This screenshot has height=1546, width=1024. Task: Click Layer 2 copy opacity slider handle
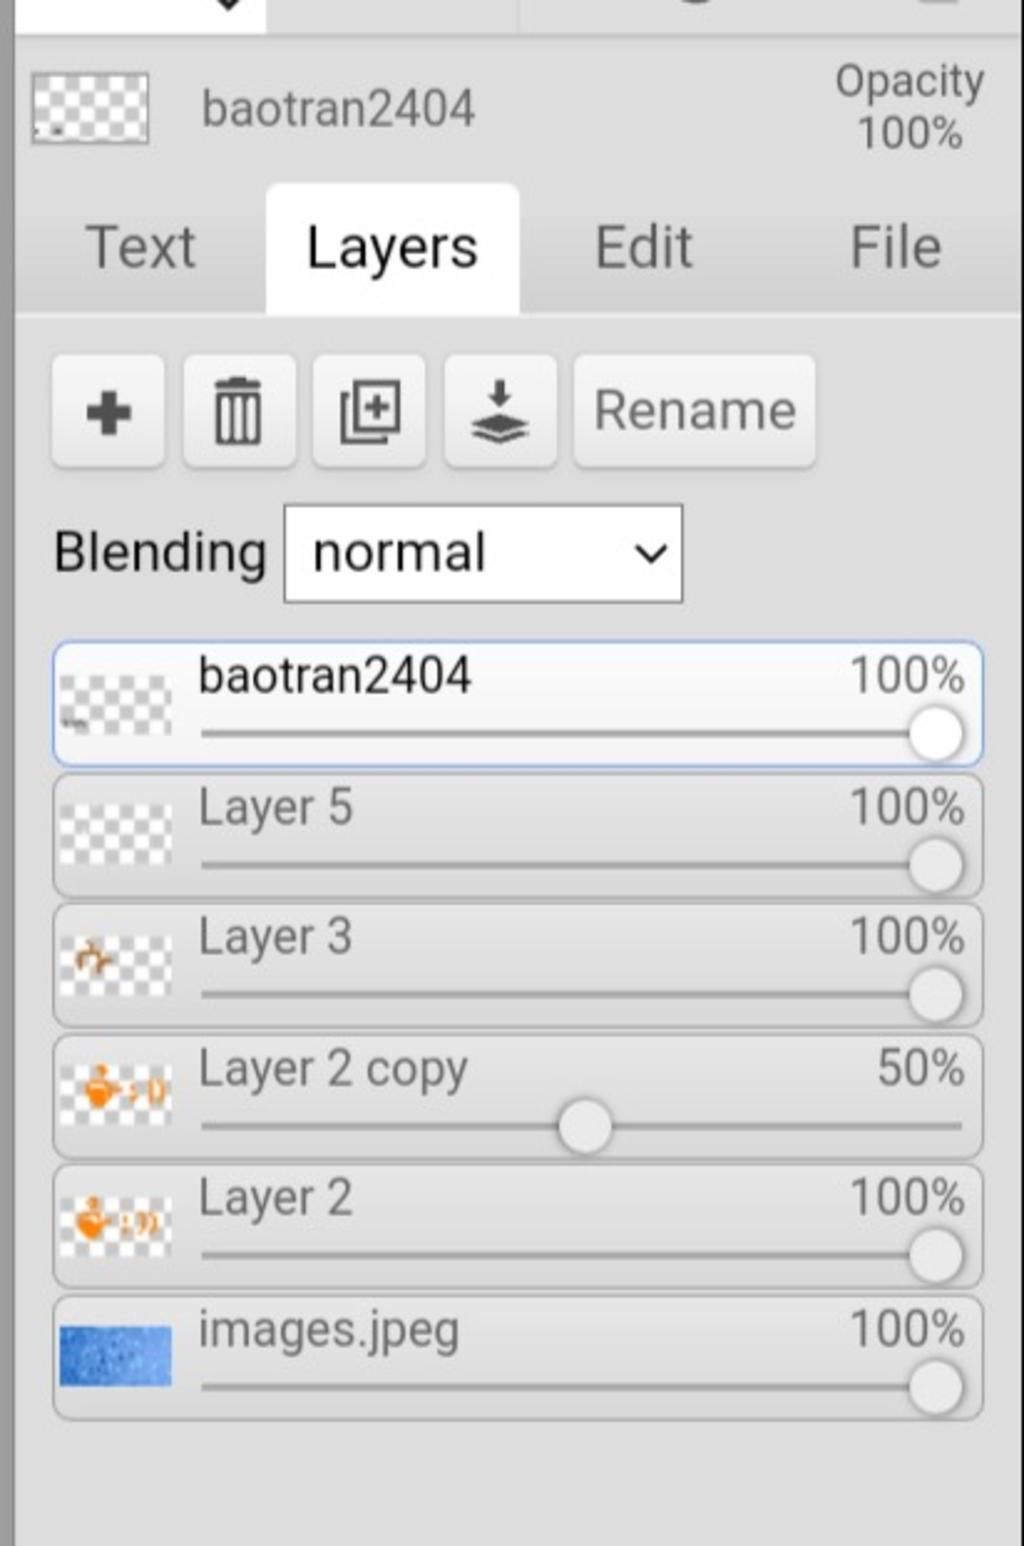click(584, 1126)
